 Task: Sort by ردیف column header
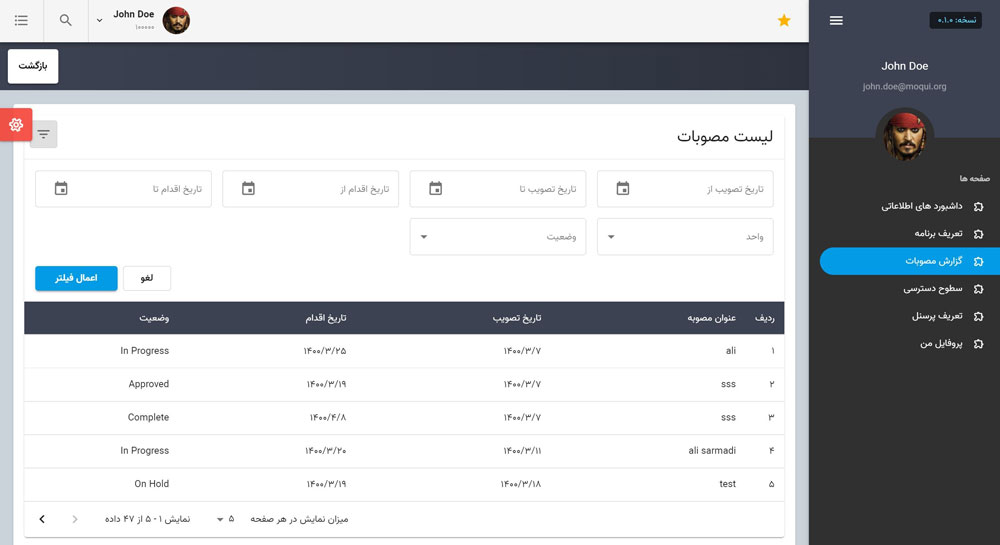[765, 318]
